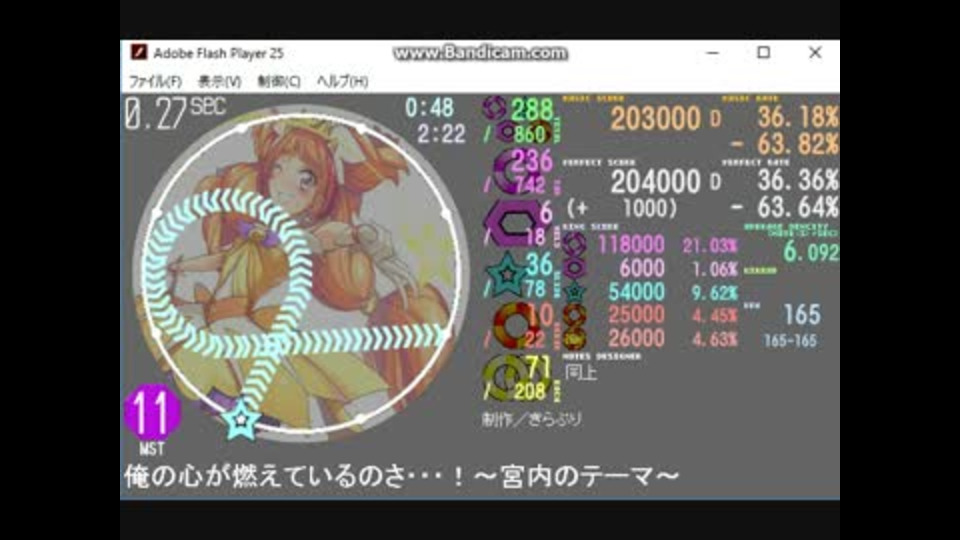Click the orange score value 203000
This screenshot has width=960, height=540.
pyautogui.click(x=655, y=119)
